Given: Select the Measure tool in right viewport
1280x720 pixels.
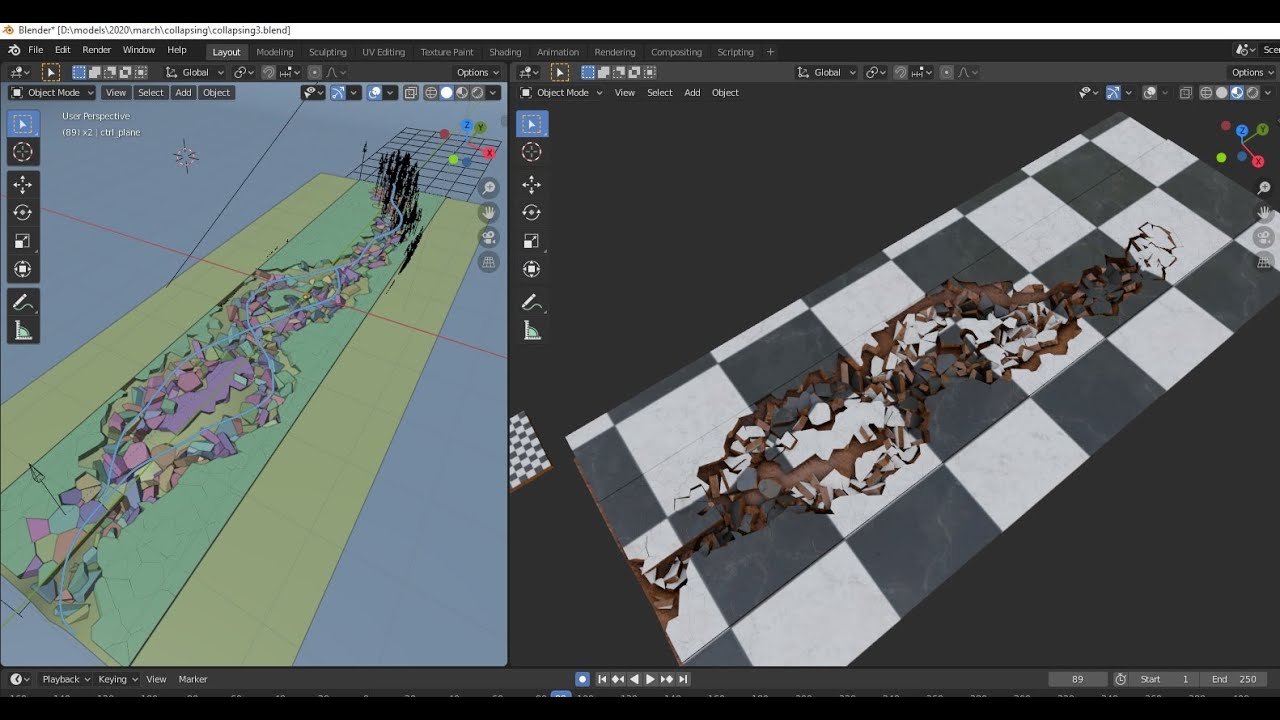Looking at the screenshot, I should tap(532, 330).
